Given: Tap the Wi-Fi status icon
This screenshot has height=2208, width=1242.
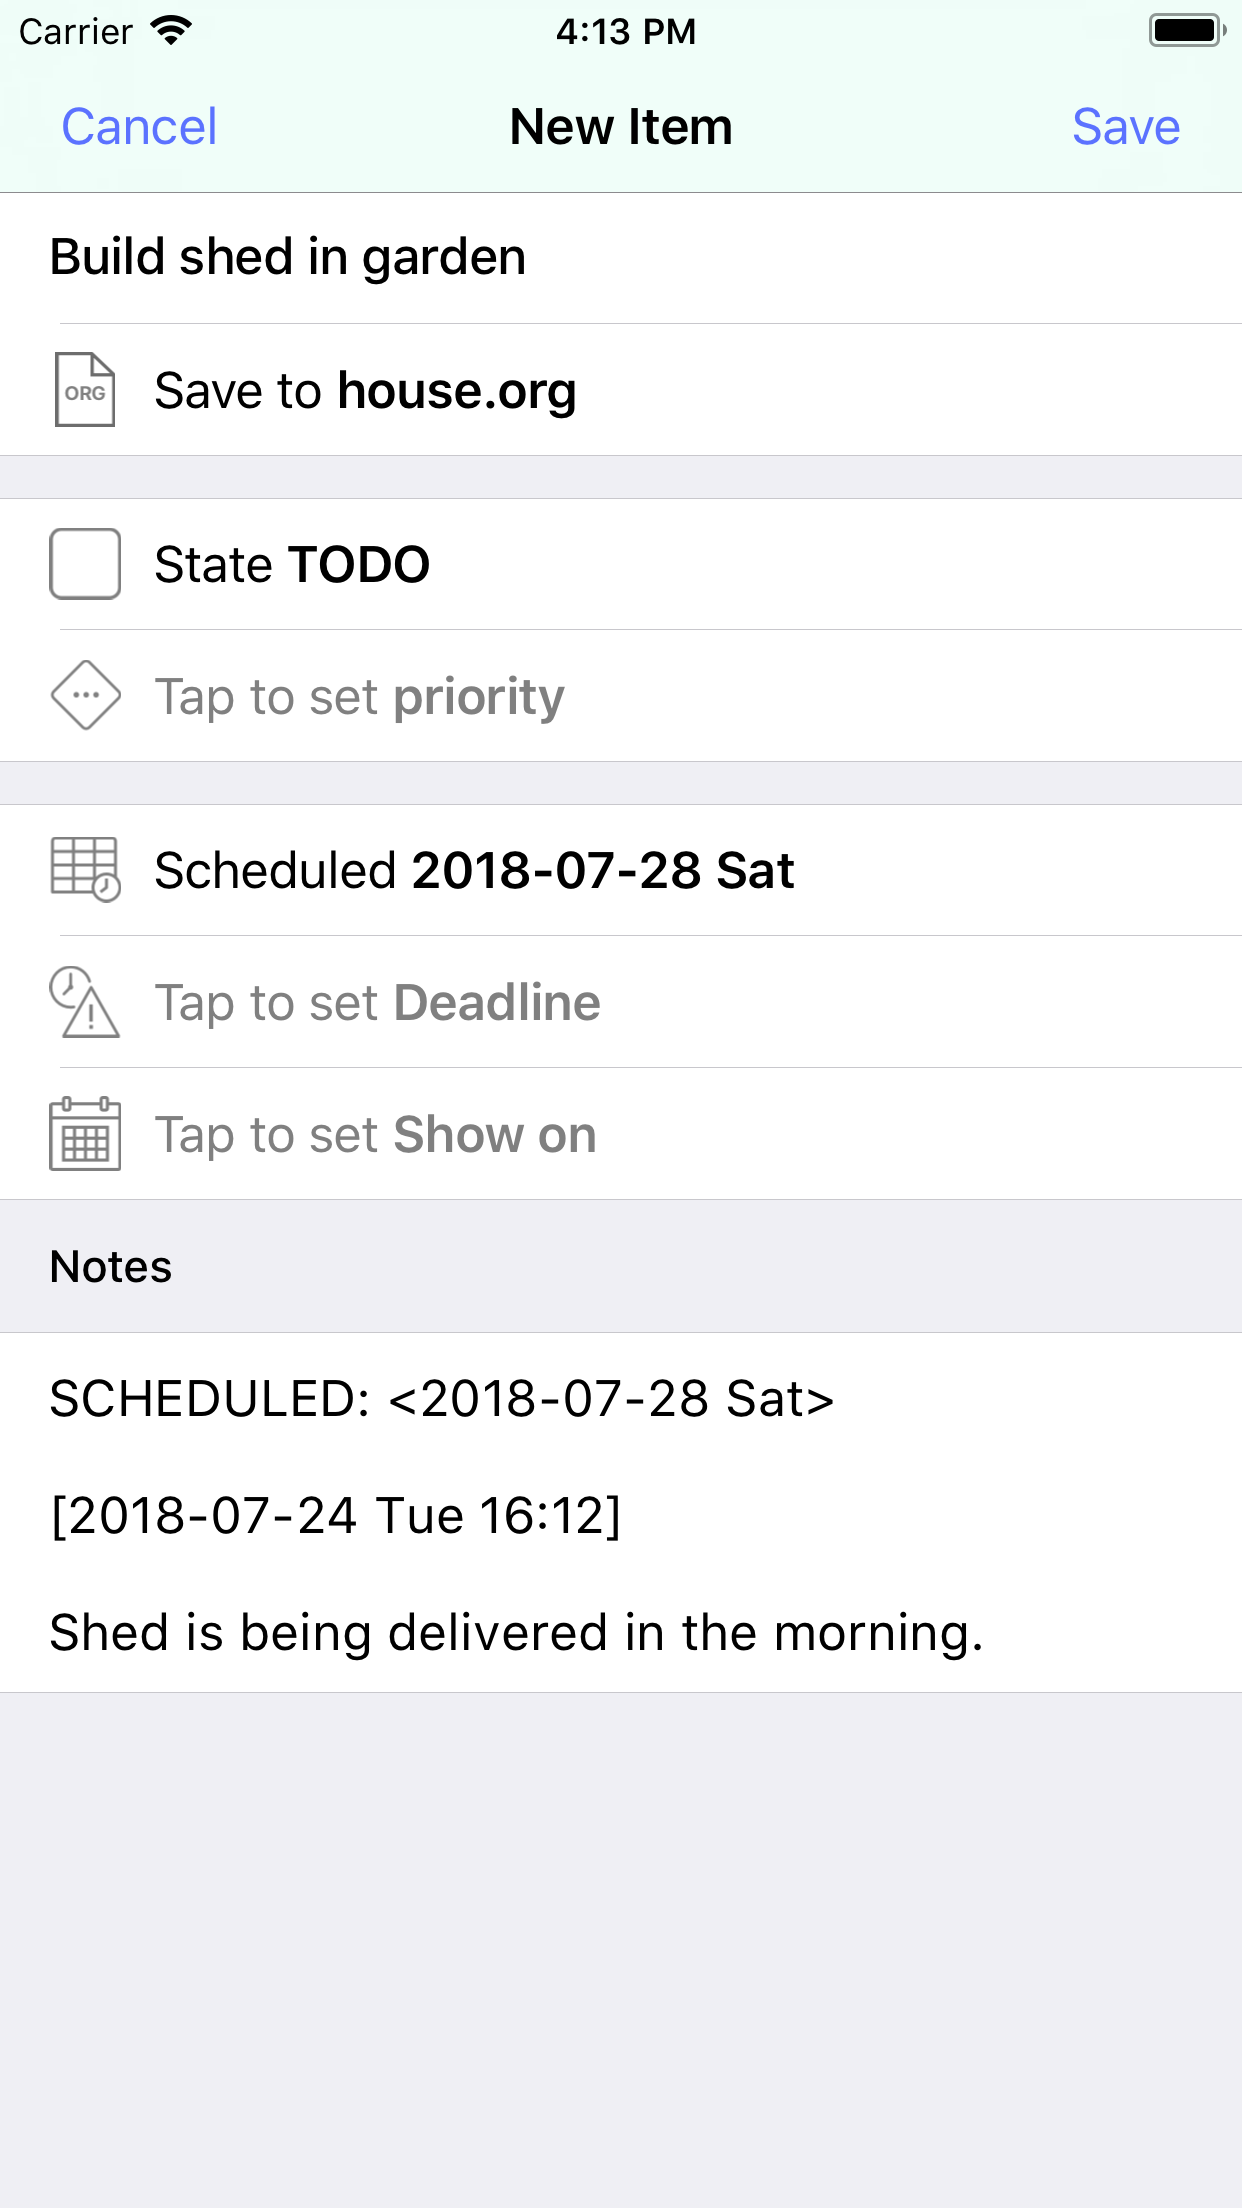Looking at the screenshot, I should coord(171,31).
